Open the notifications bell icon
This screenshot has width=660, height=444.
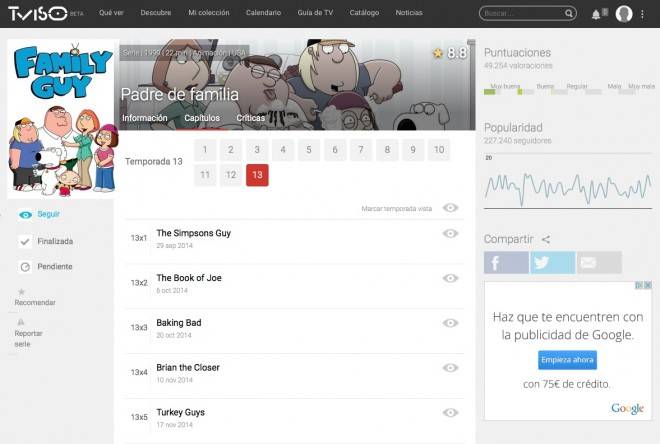[x=596, y=15]
